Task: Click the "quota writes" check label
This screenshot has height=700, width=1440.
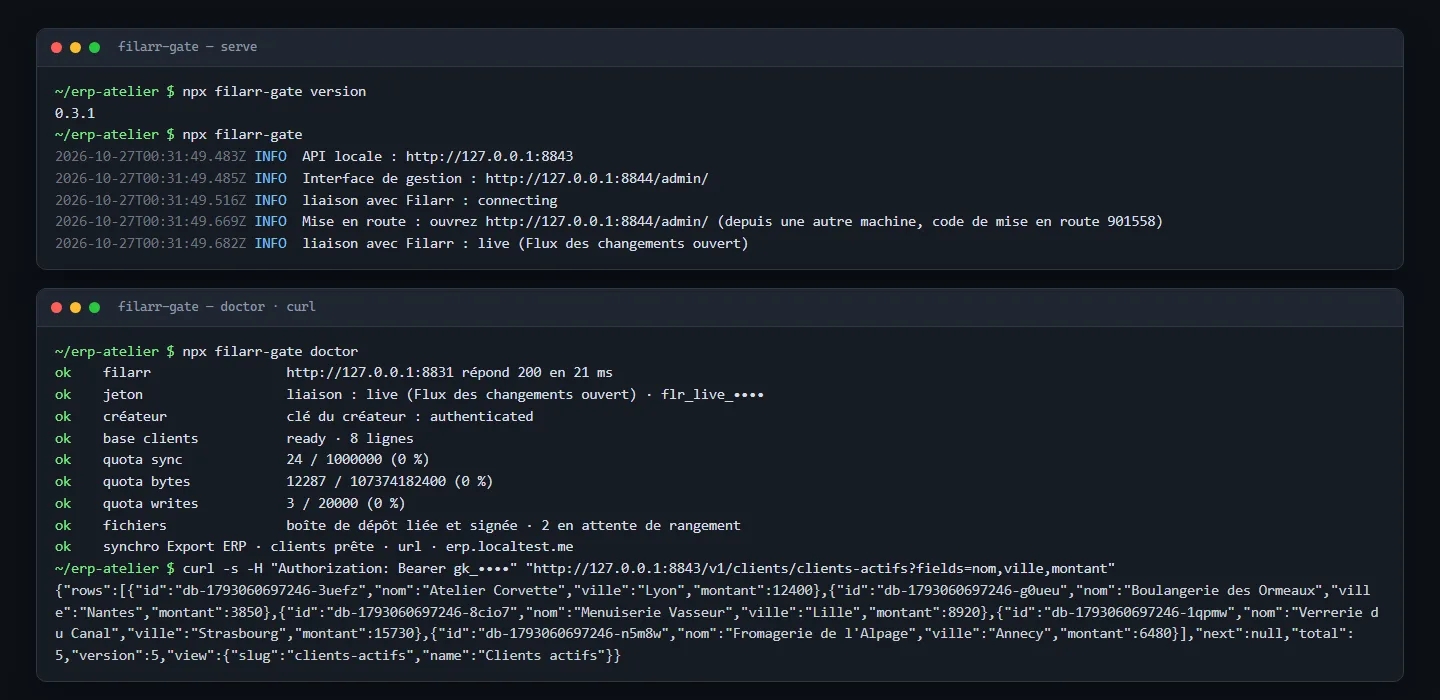Action: [151, 503]
